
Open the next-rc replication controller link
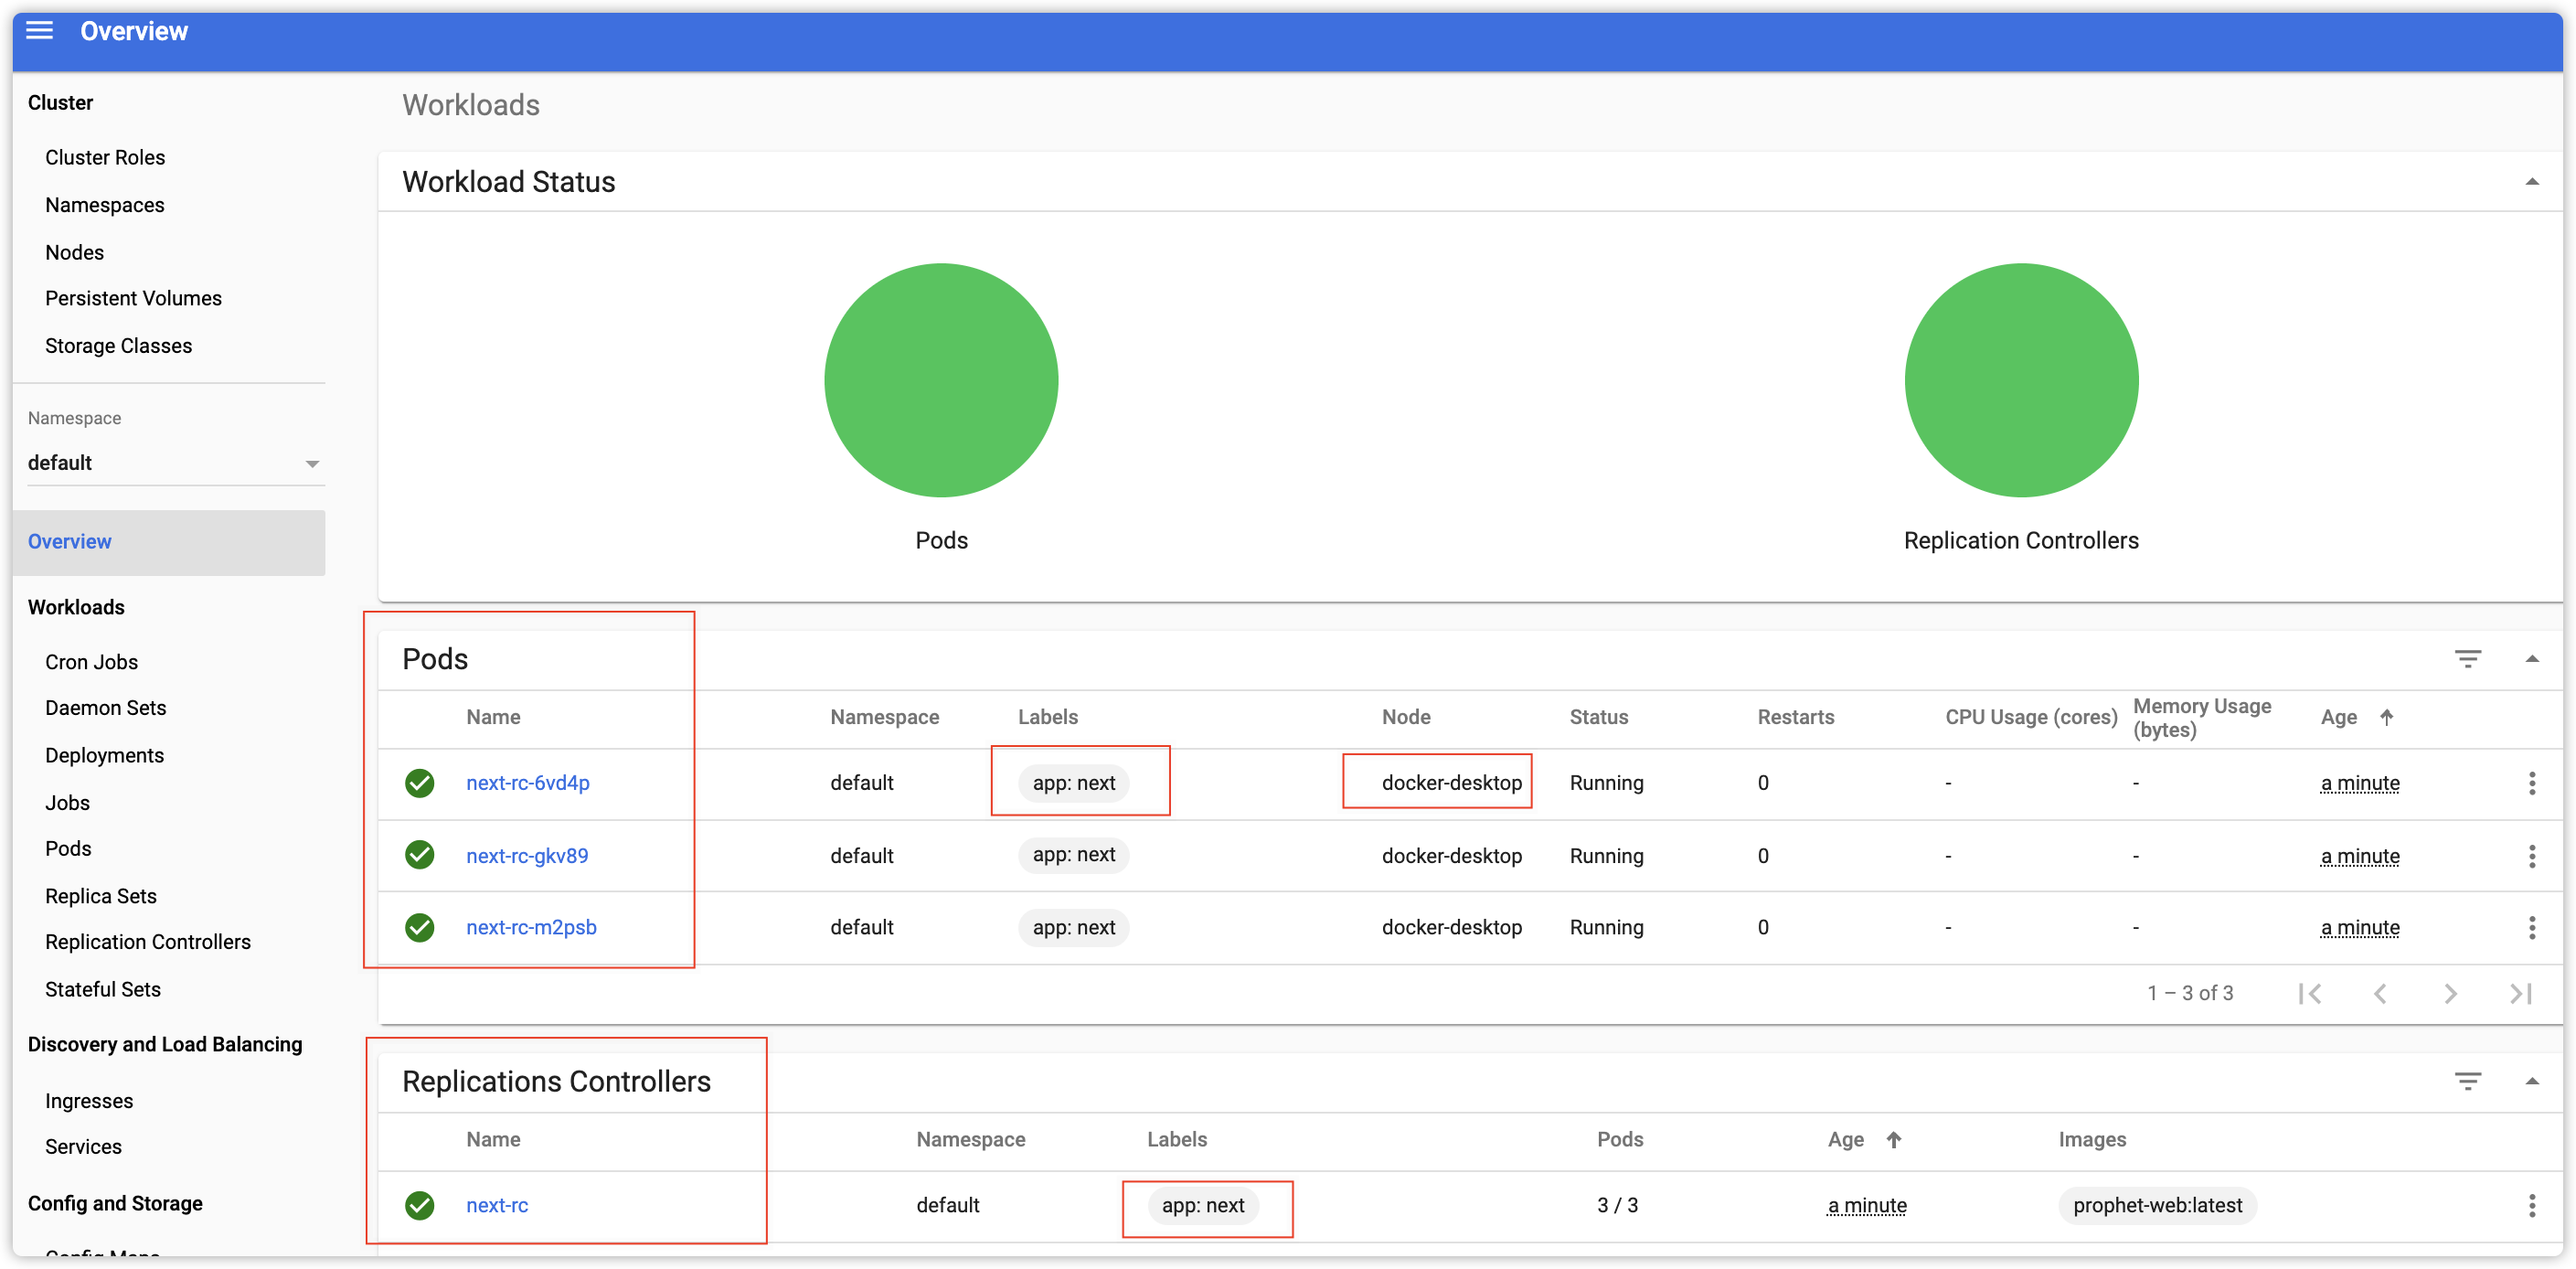[x=497, y=1205]
